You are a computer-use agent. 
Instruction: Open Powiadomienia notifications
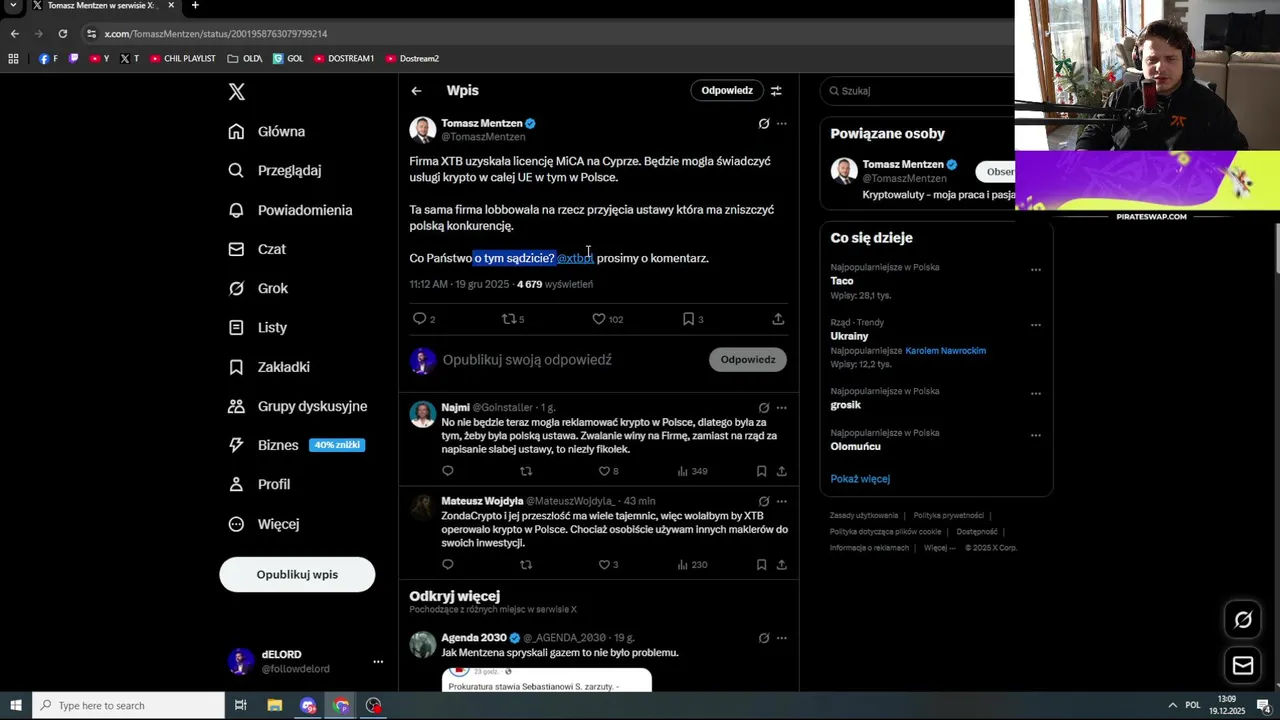(x=290, y=210)
